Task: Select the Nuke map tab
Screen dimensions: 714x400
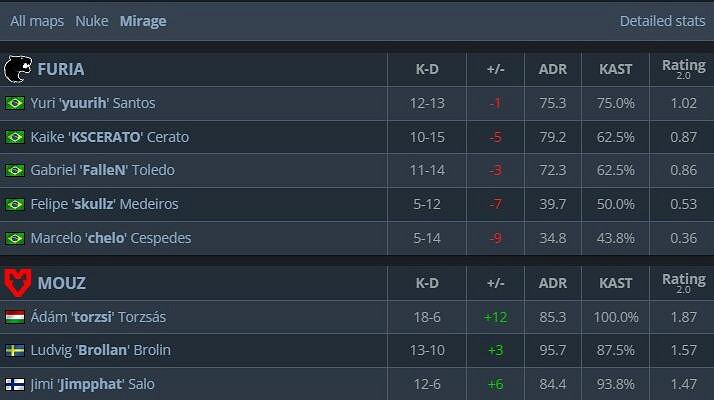Action: pyautogui.click(x=92, y=21)
